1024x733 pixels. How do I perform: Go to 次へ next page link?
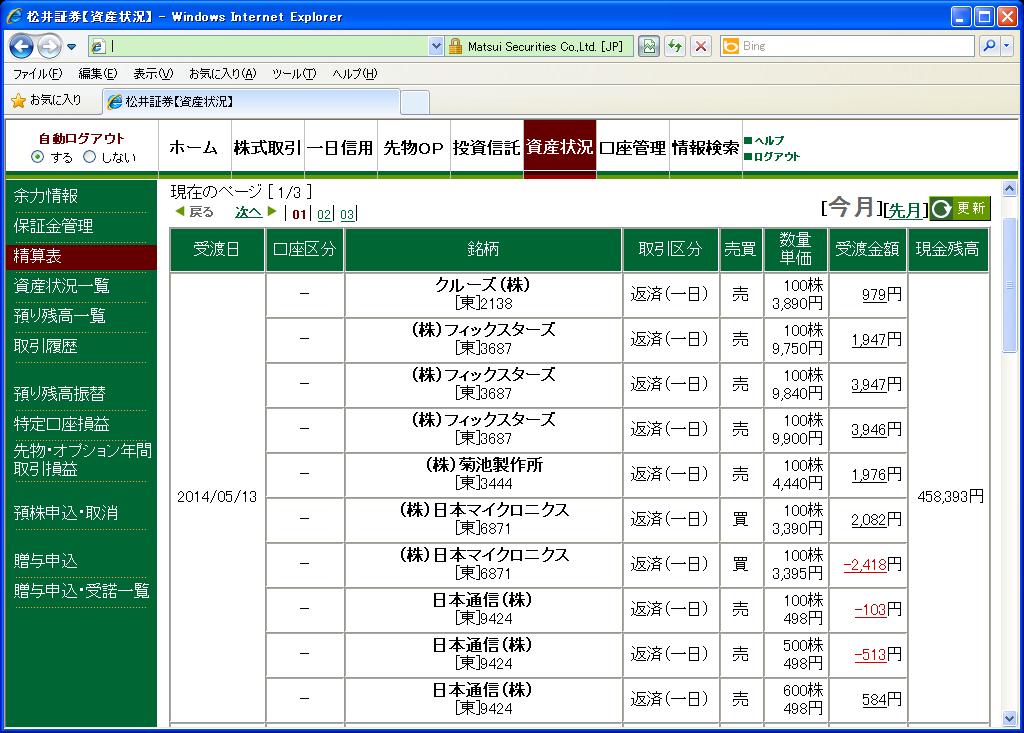point(248,212)
